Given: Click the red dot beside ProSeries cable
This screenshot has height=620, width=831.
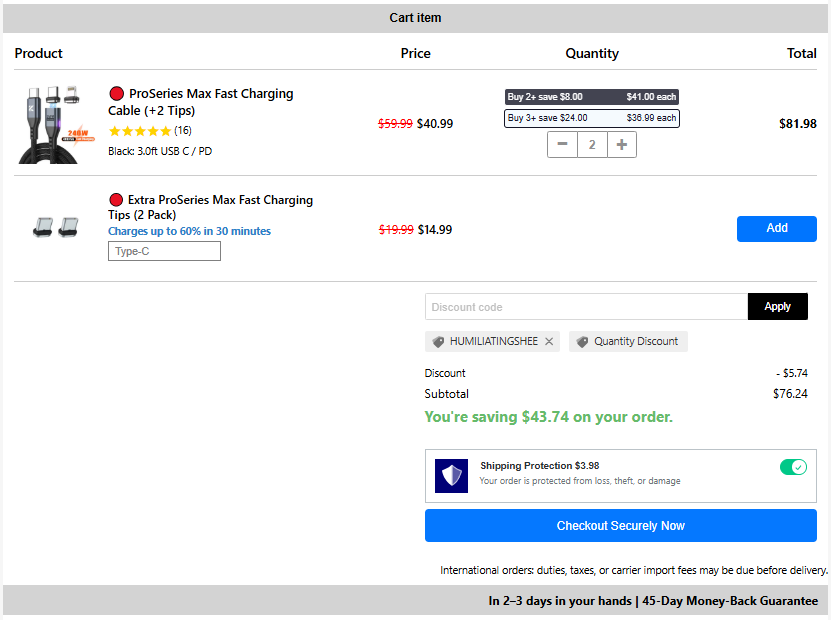Looking at the screenshot, I should (117, 94).
